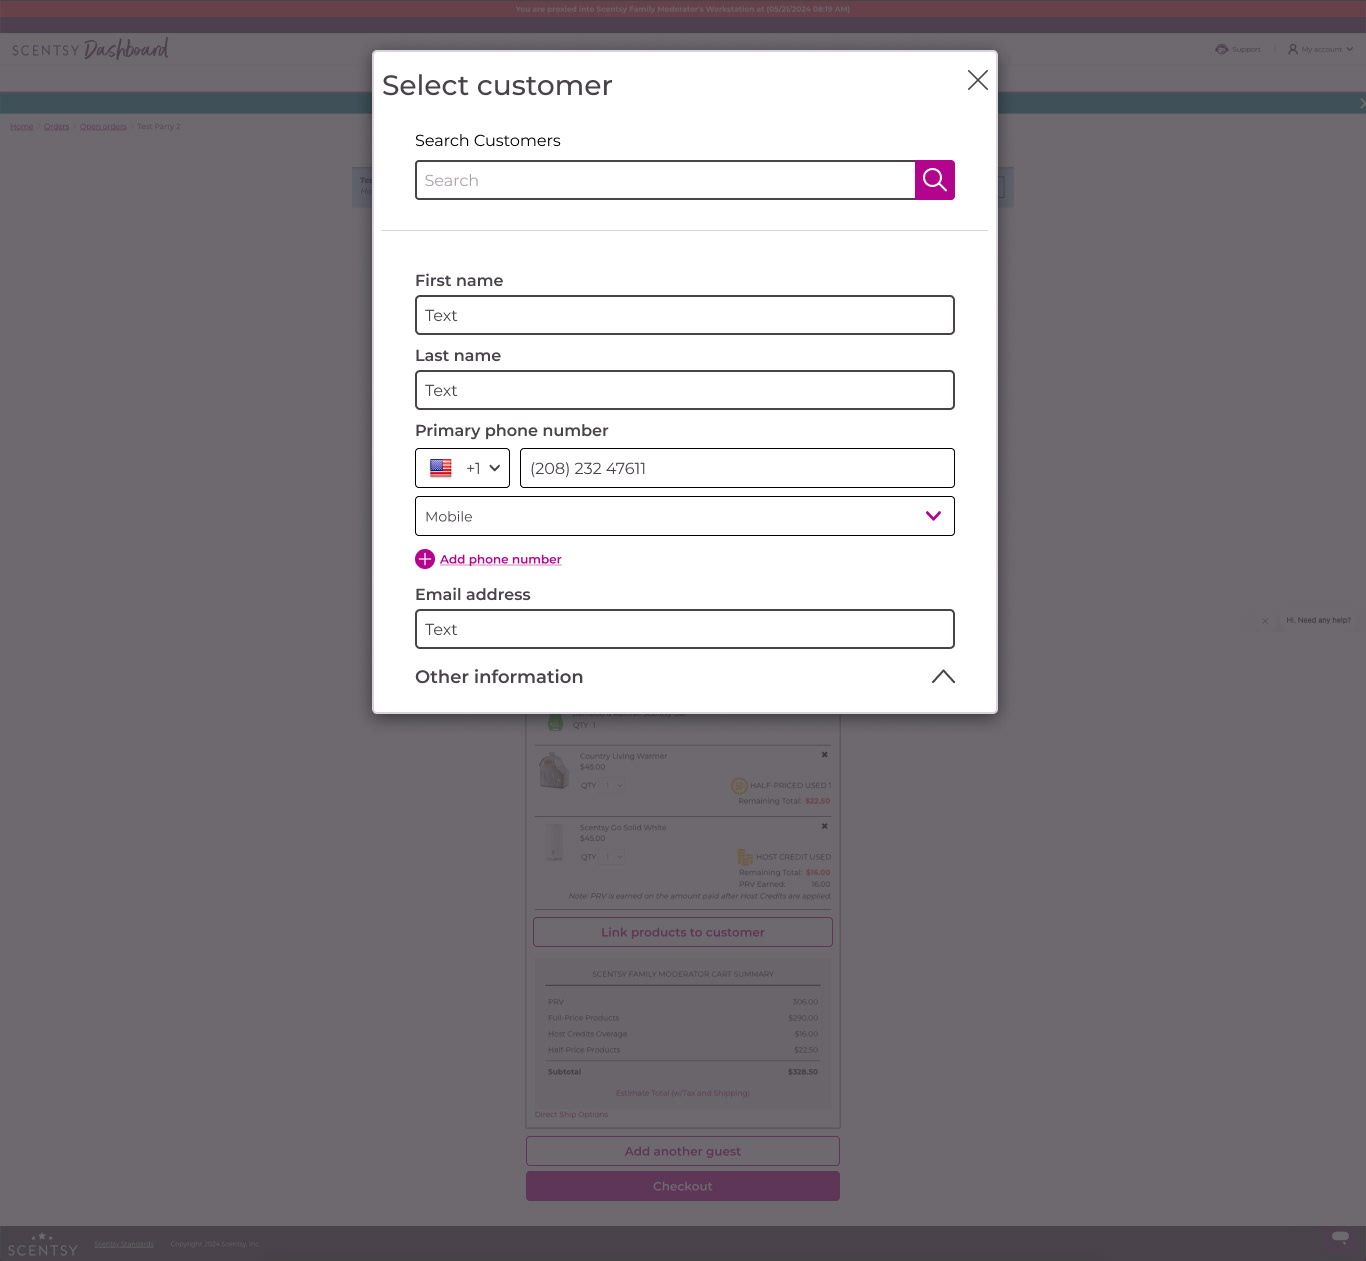Dismiss the teal banner with its X

coord(1361,103)
